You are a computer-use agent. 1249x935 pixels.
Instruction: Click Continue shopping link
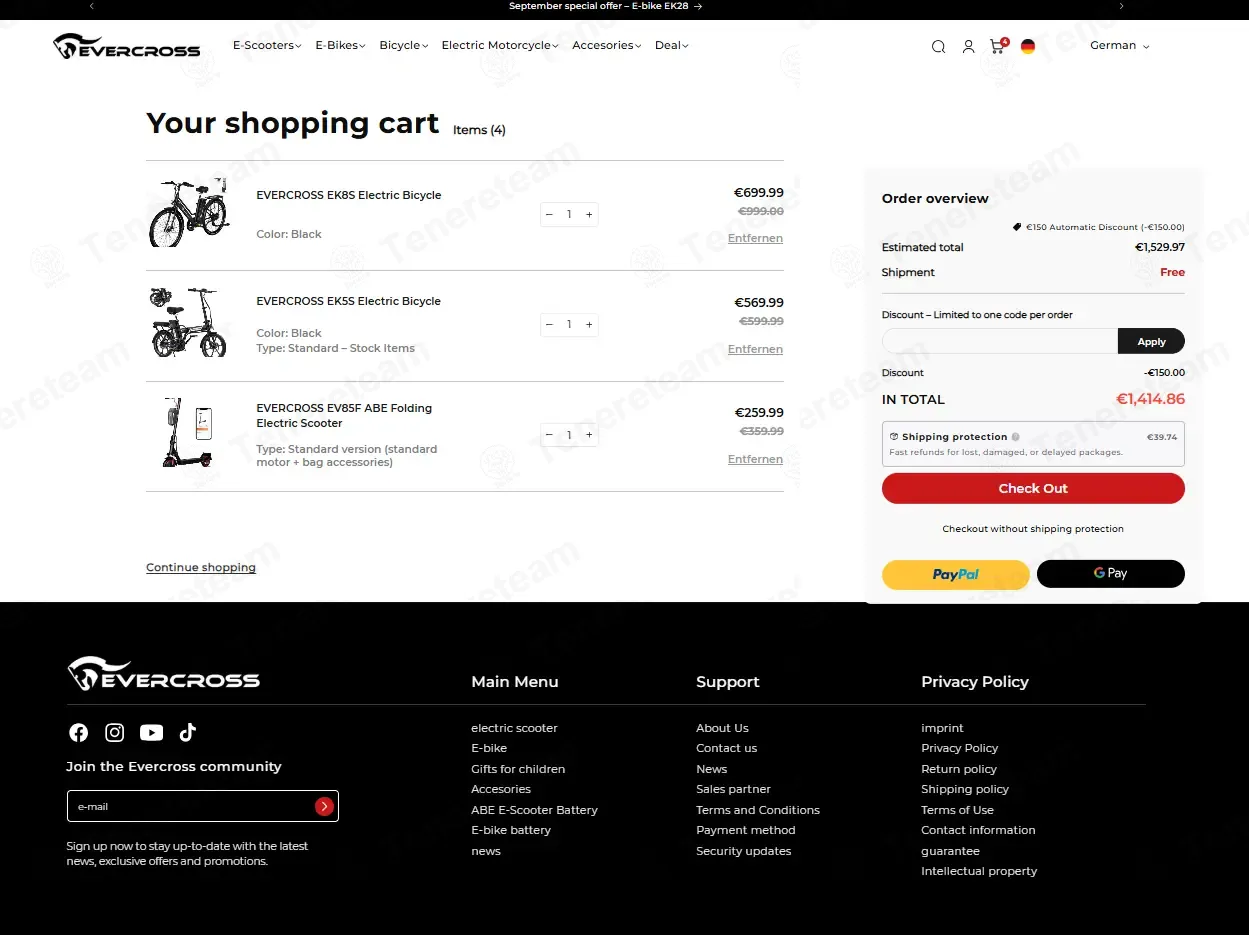[x=201, y=568]
